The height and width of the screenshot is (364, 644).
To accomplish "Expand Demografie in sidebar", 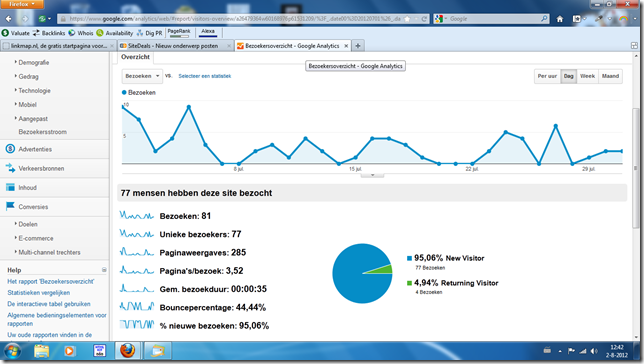I will [x=33, y=62].
